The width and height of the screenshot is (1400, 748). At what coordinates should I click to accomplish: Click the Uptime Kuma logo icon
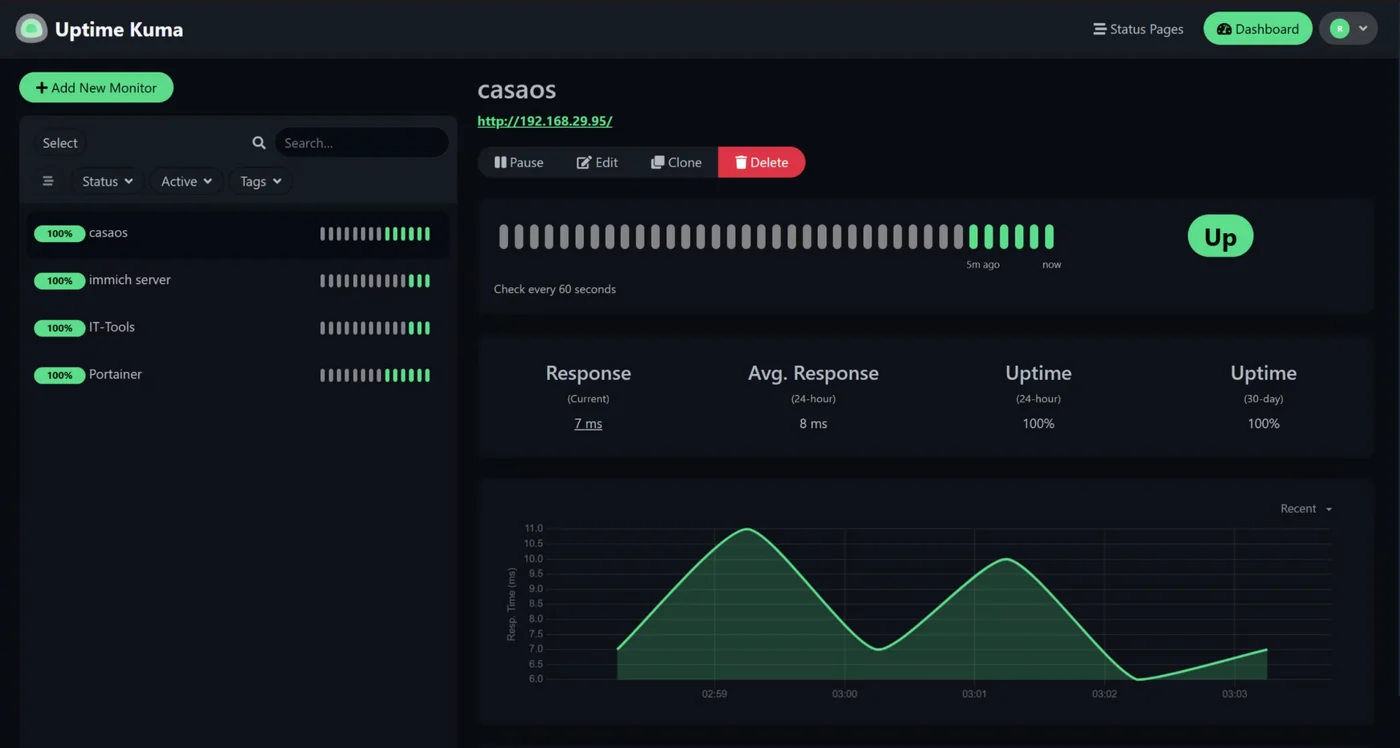[x=32, y=29]
